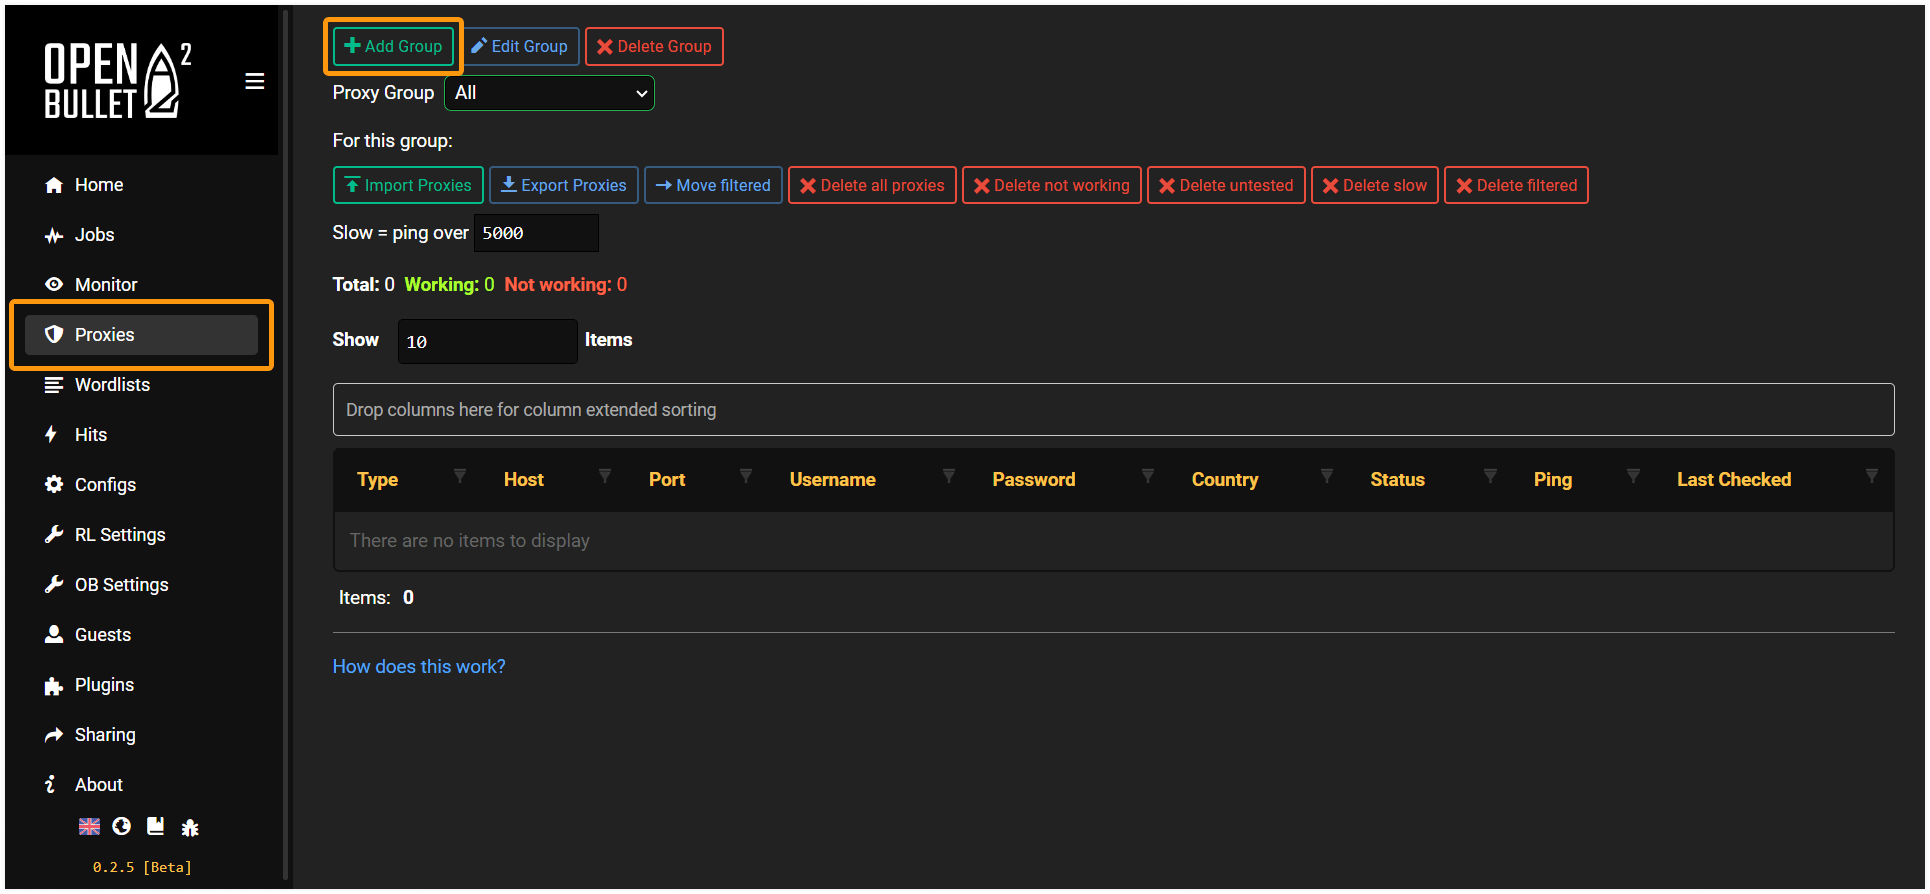Click Delete not working
The image size is (1930, 894).
pos(1052,185)
